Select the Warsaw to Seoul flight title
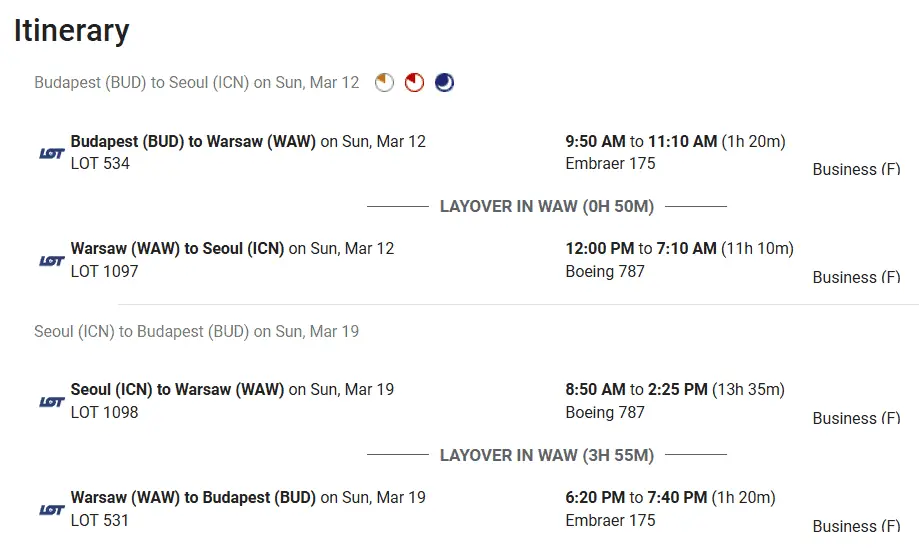This screenshot has height=549, width=919. click(x=177, y=249)
